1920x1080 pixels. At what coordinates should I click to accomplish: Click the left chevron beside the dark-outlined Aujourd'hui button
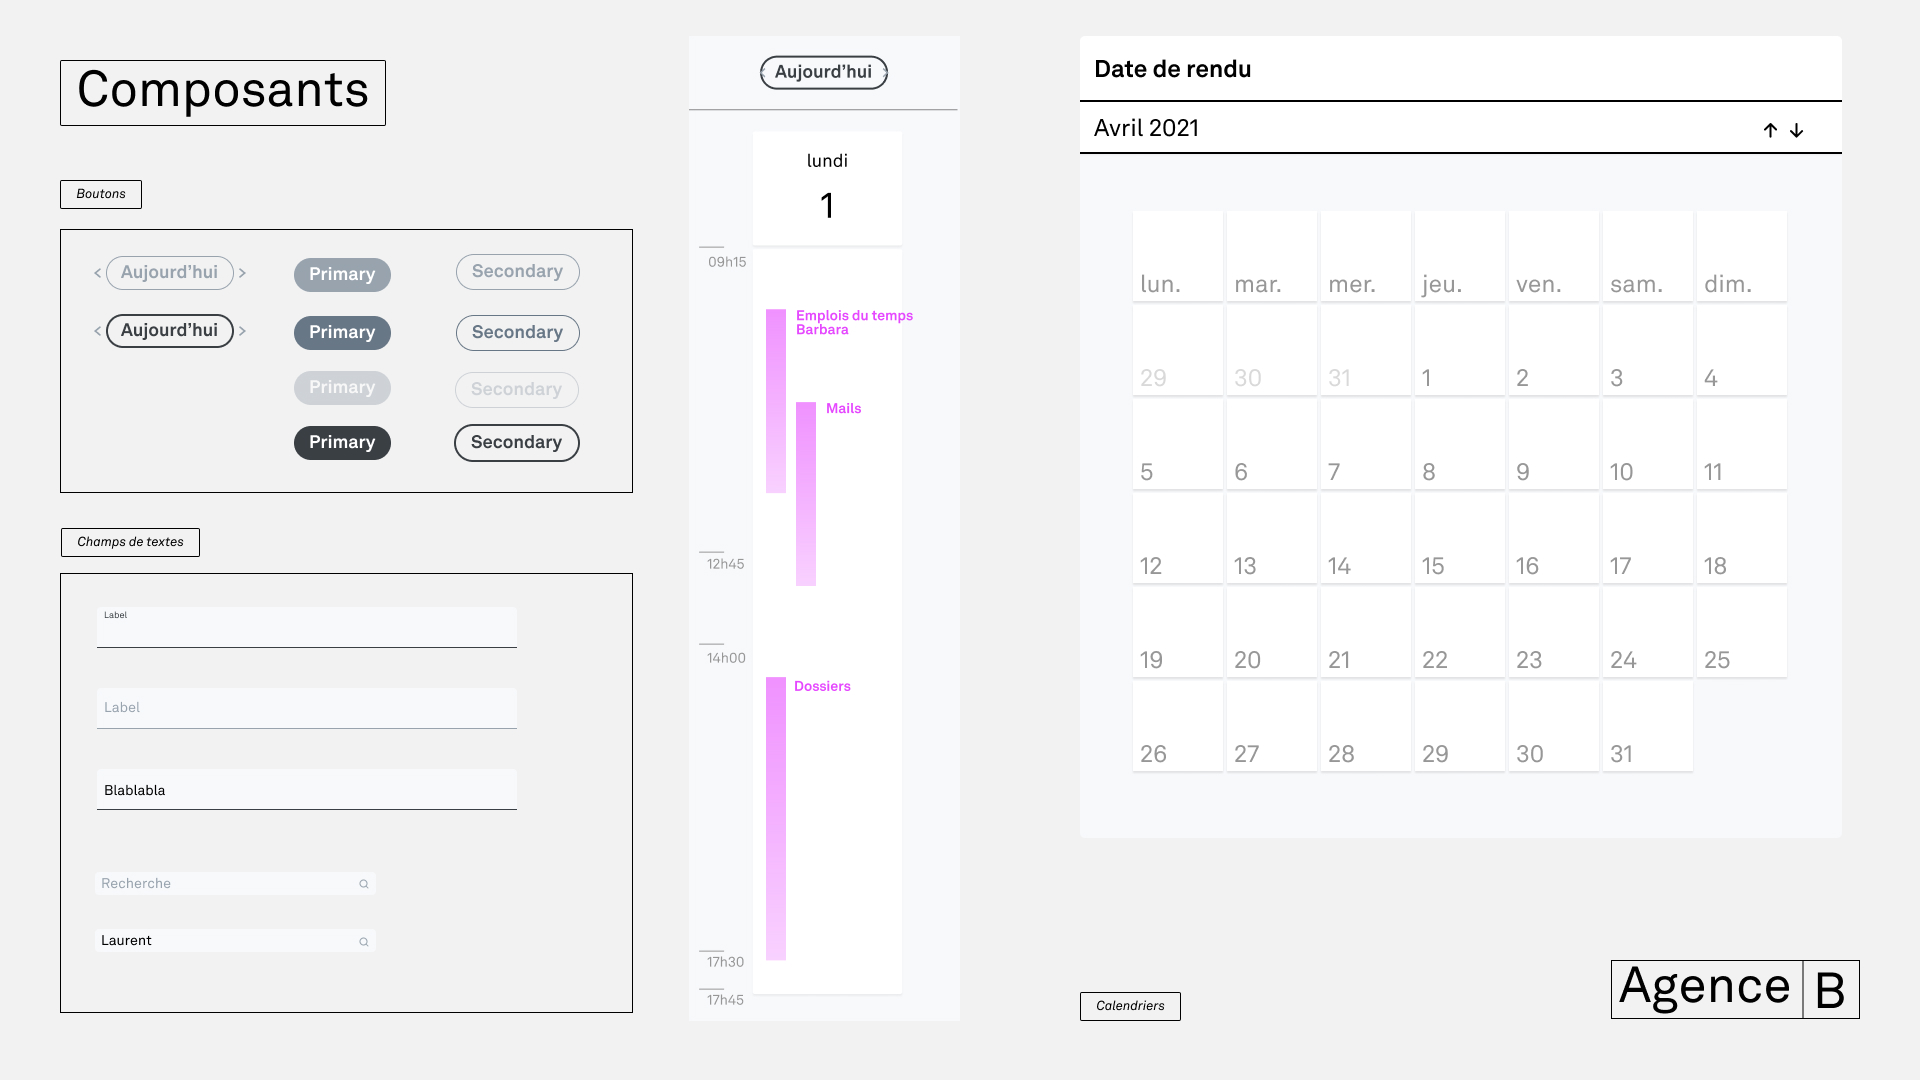tap(98, 331)
